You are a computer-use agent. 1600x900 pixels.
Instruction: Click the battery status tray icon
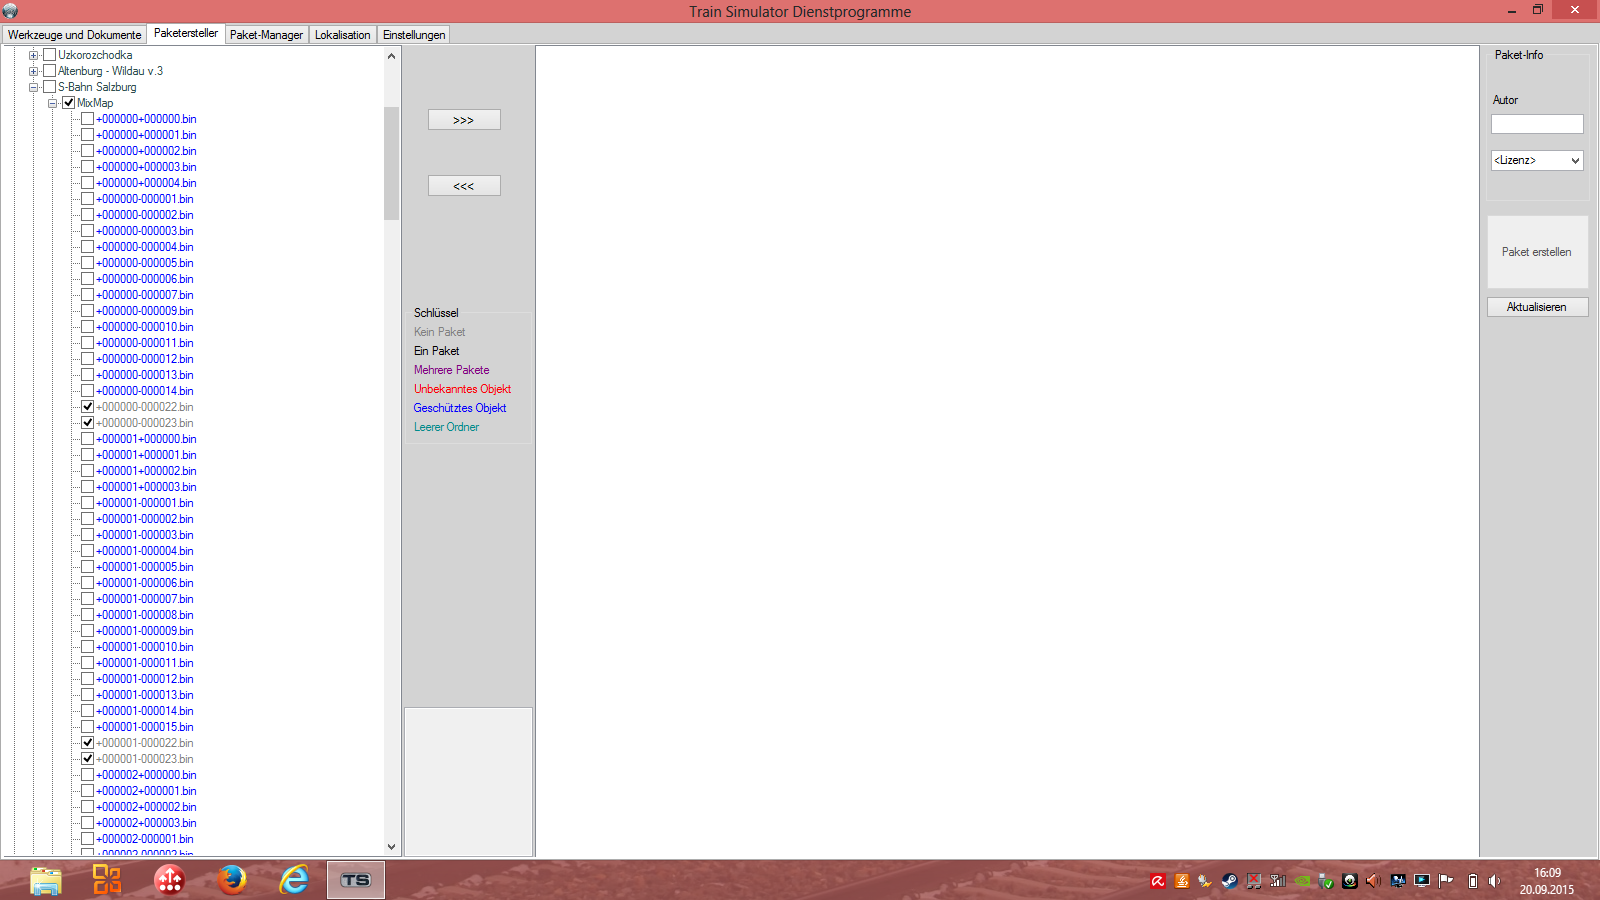coord(1472,881)
